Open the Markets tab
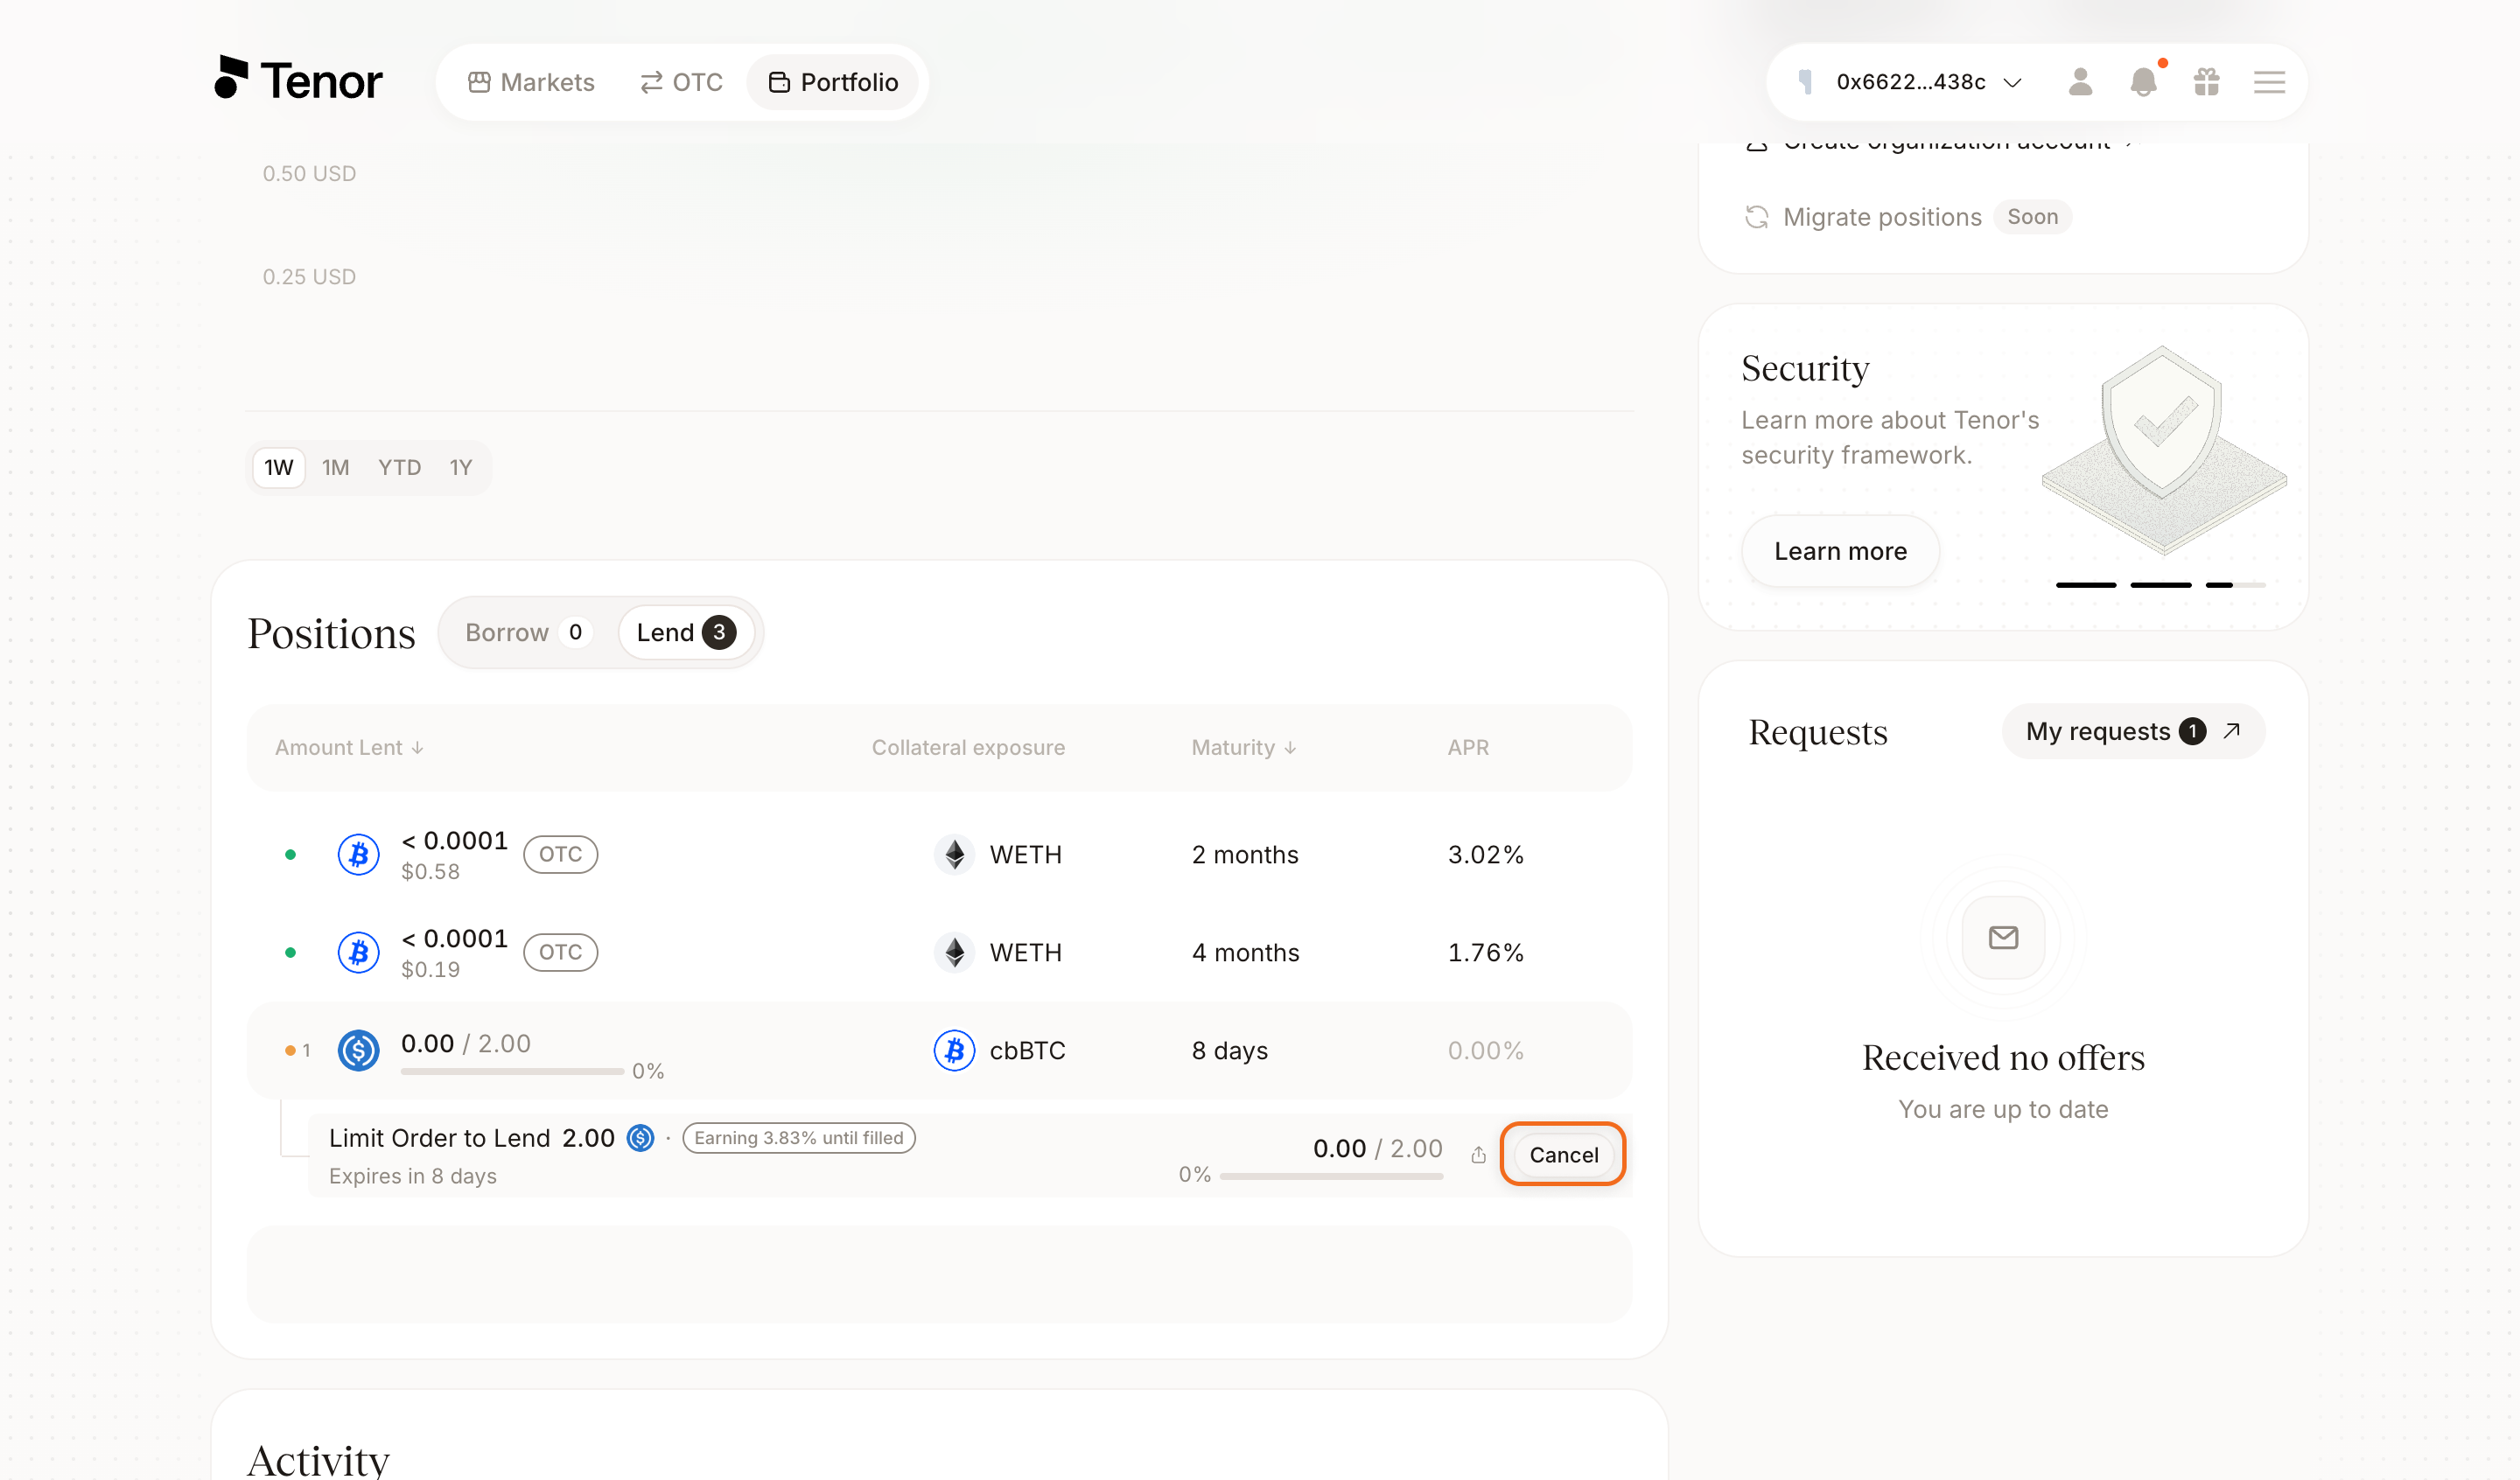Image resolution: width=2520 pixels, height=1480 pixels. [531, 82]
